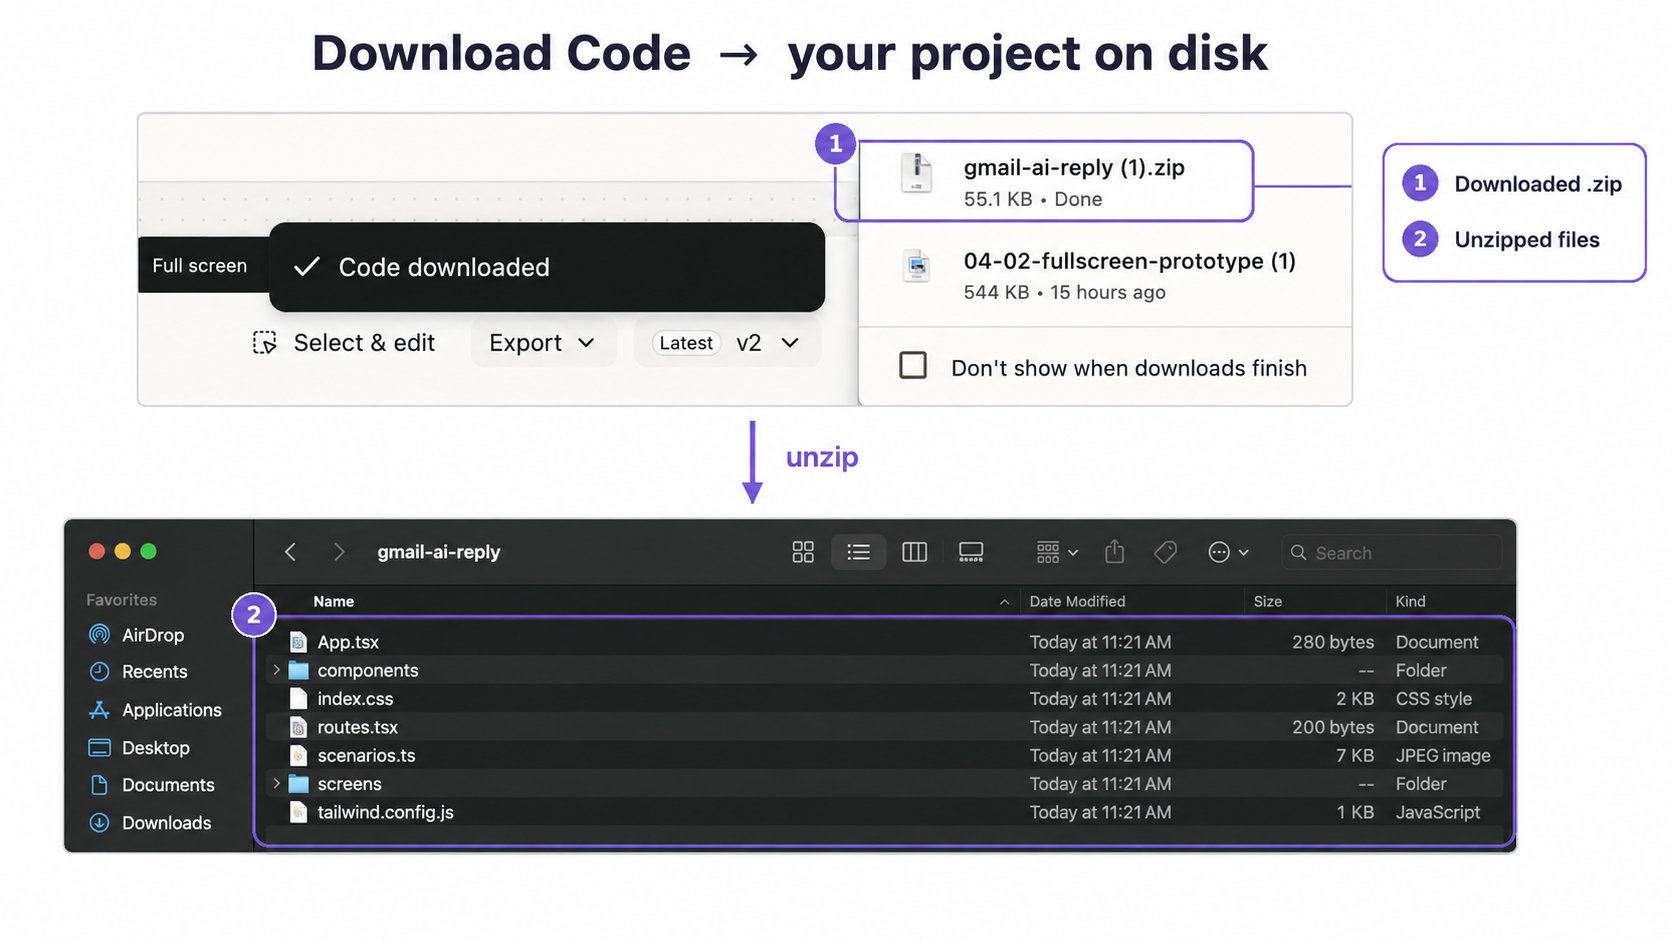Screen dimensions: 1672x941
Task: Open the gmail-ai-reply (1).zip download
Action: (x=1045, y=182)
